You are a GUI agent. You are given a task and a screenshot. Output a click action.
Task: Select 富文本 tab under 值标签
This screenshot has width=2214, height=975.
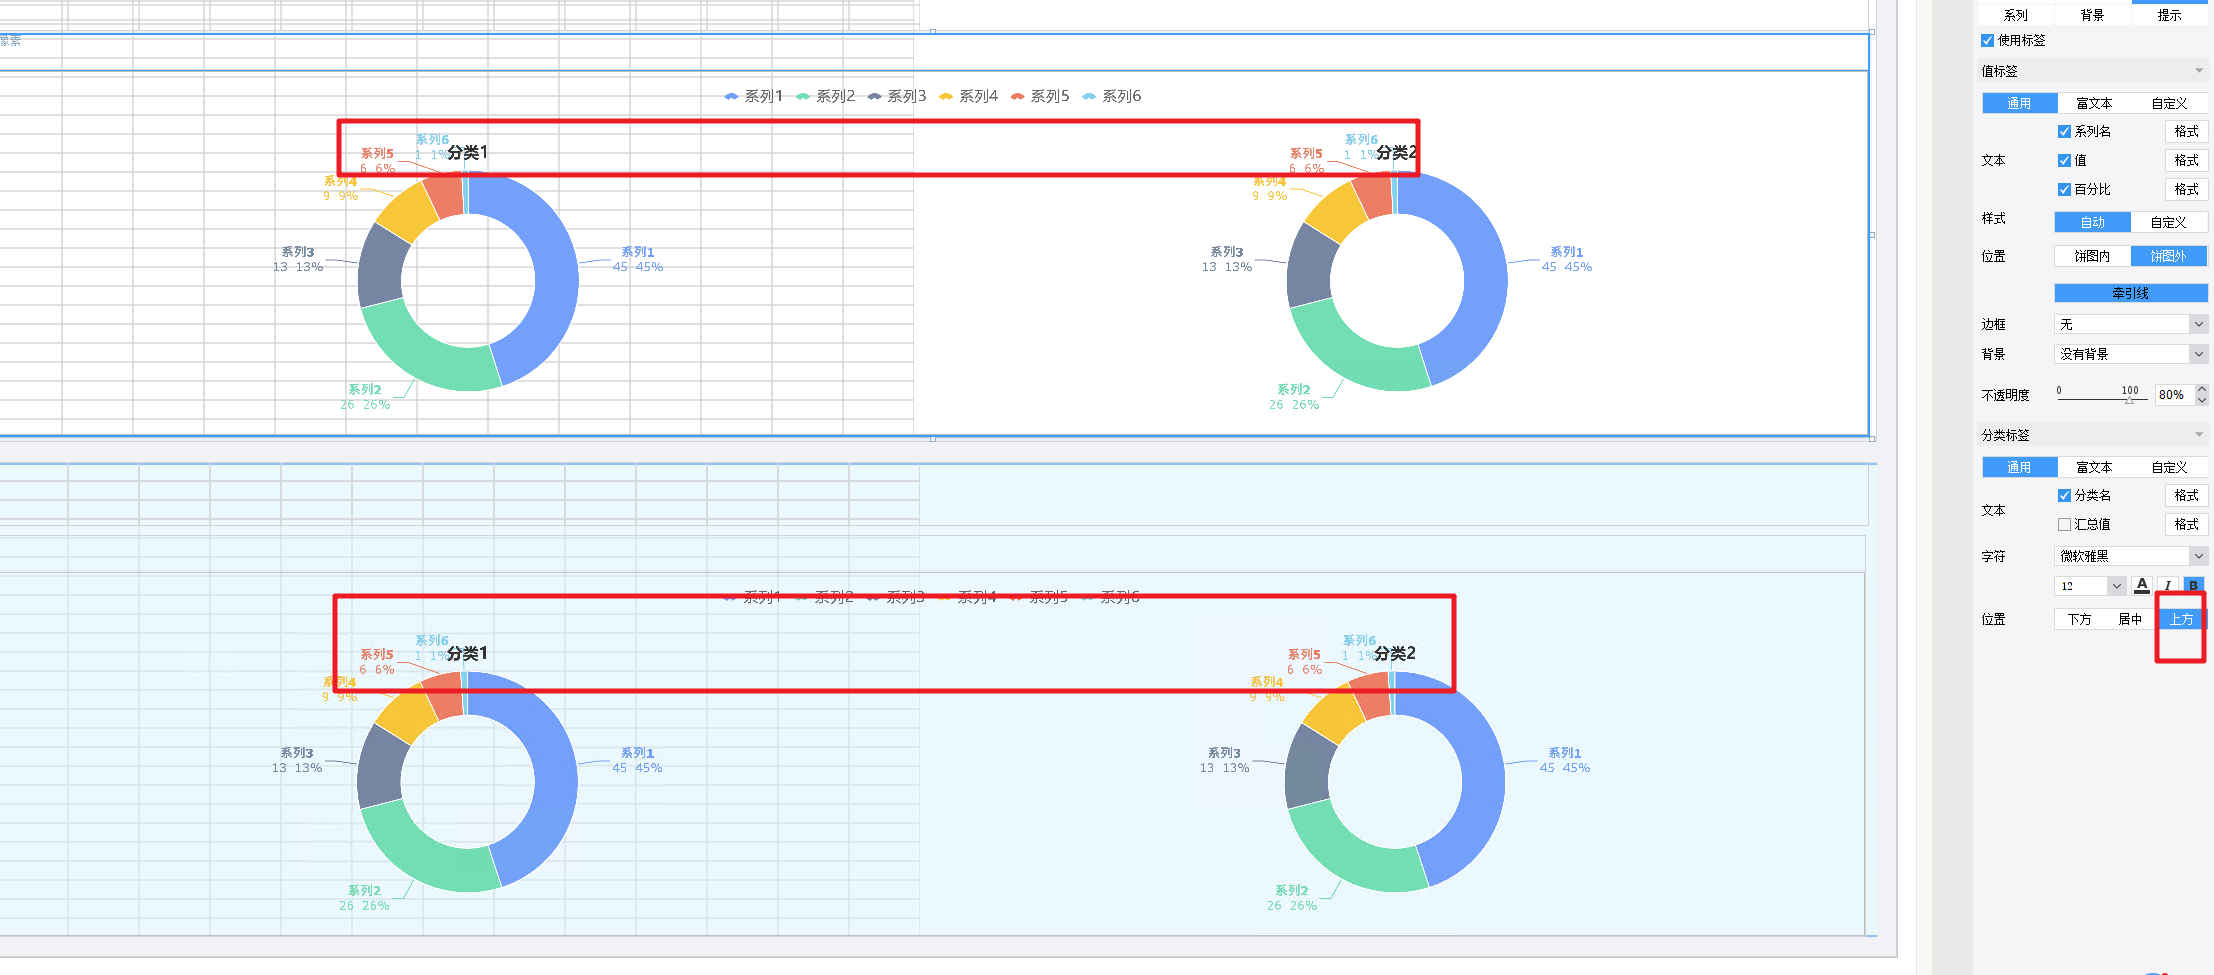click(x=2094, y=103)
